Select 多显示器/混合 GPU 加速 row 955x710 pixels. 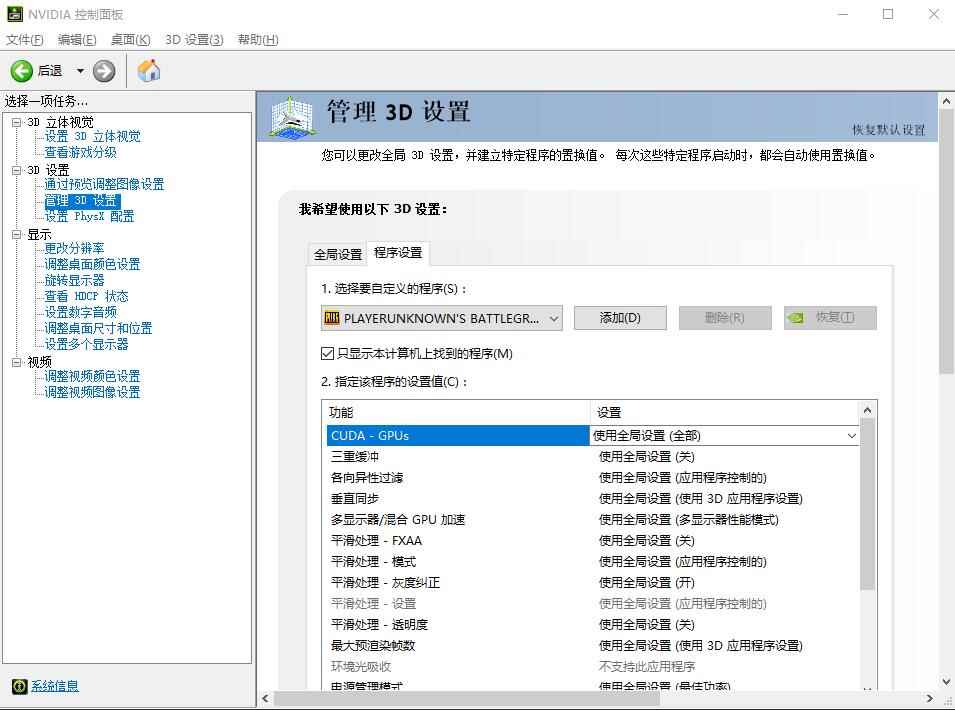(x=593, y=520)
